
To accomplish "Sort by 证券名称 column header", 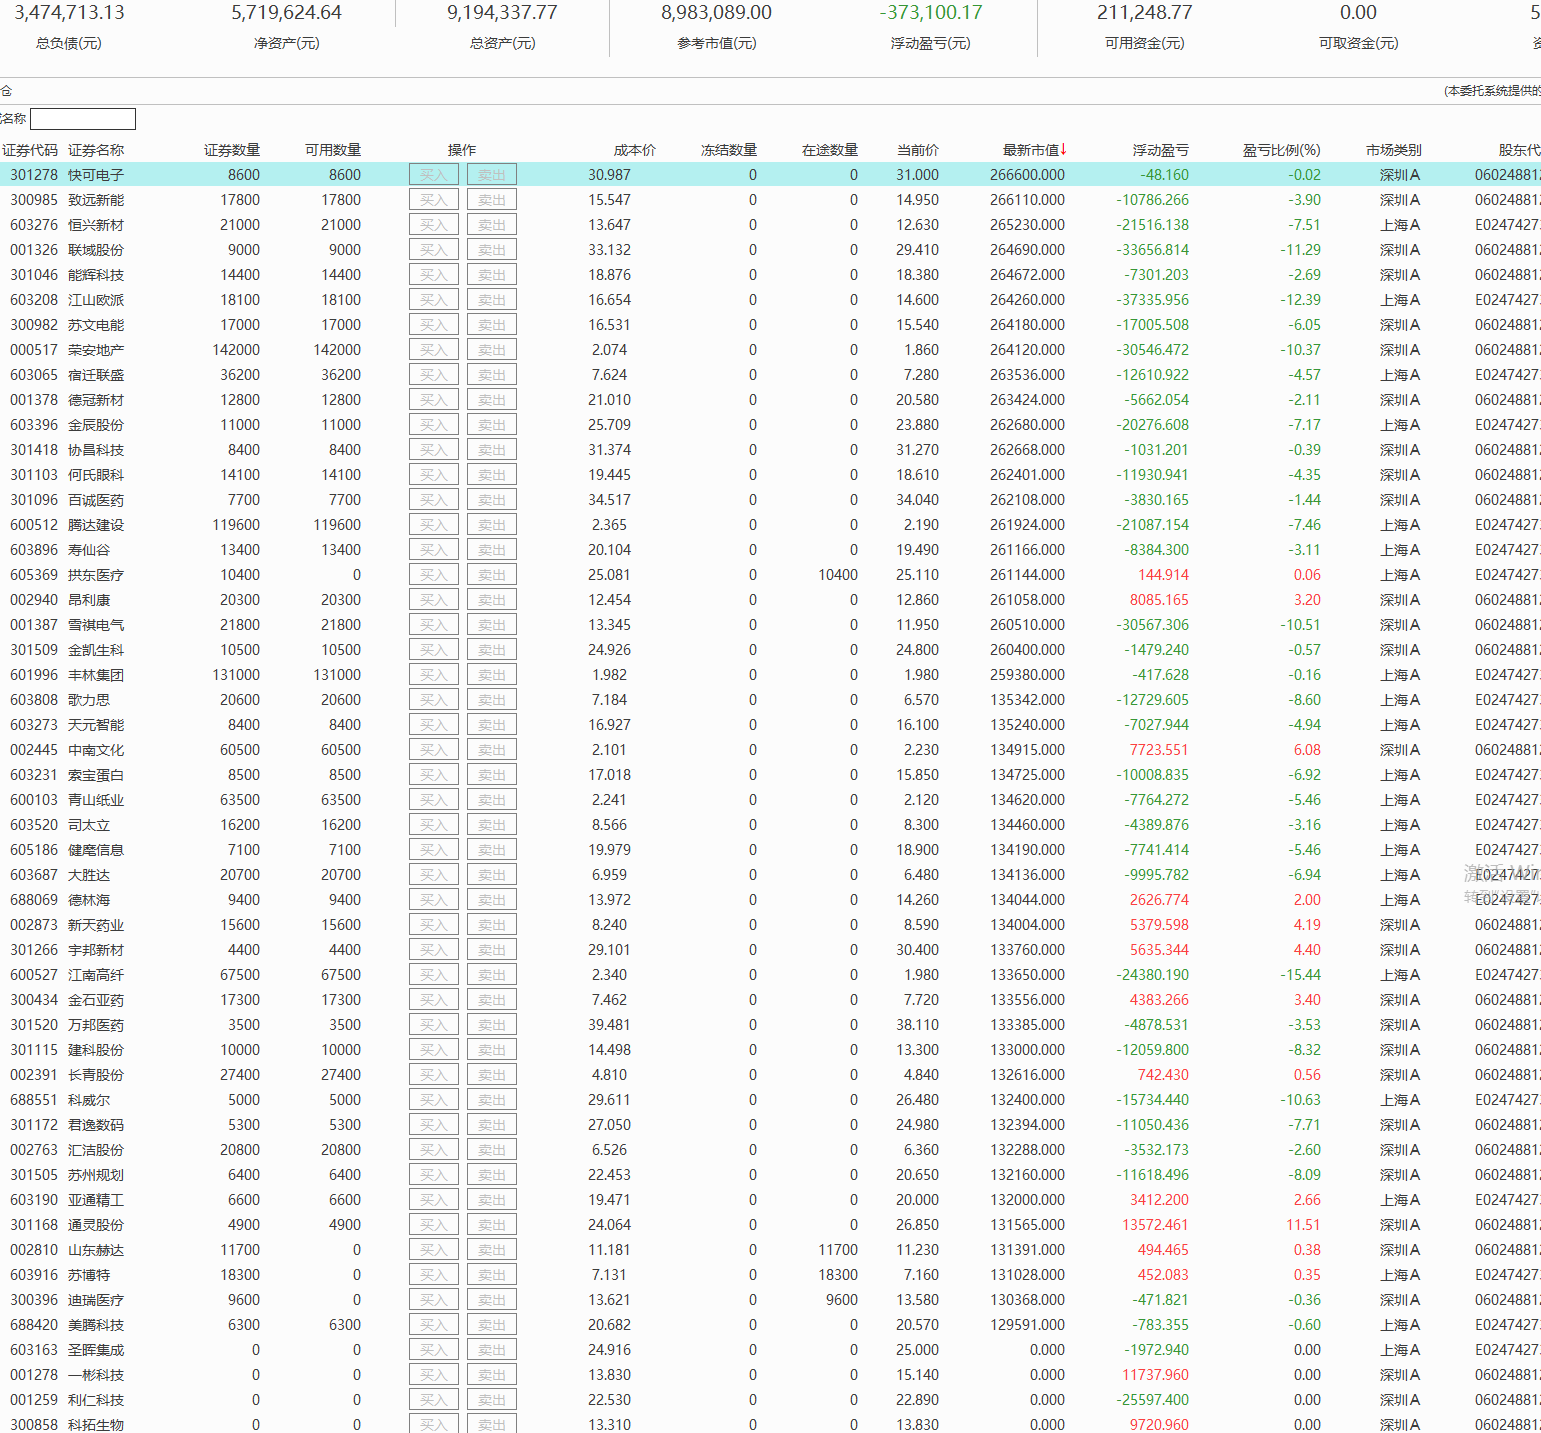I will click(96, 150).
